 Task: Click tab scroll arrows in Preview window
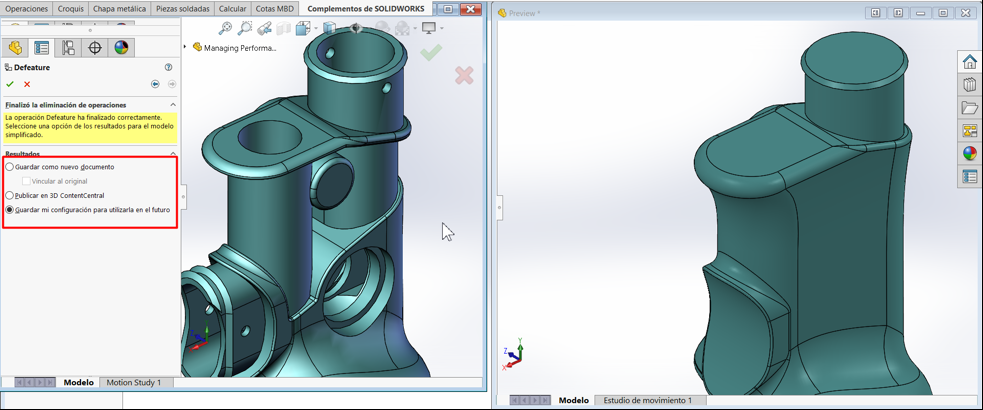[531, 400]
